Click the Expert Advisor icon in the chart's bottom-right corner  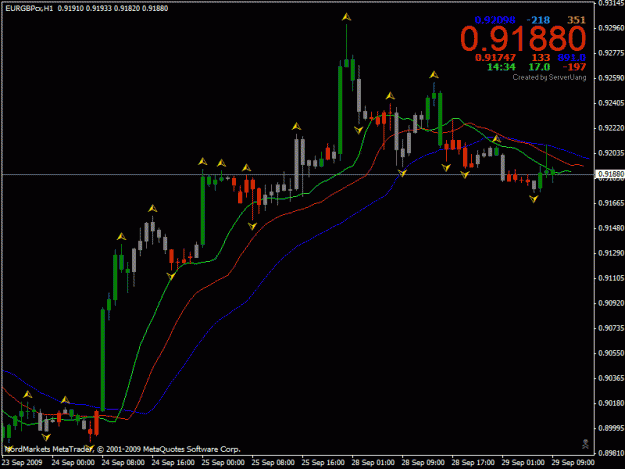click(585, 444)
